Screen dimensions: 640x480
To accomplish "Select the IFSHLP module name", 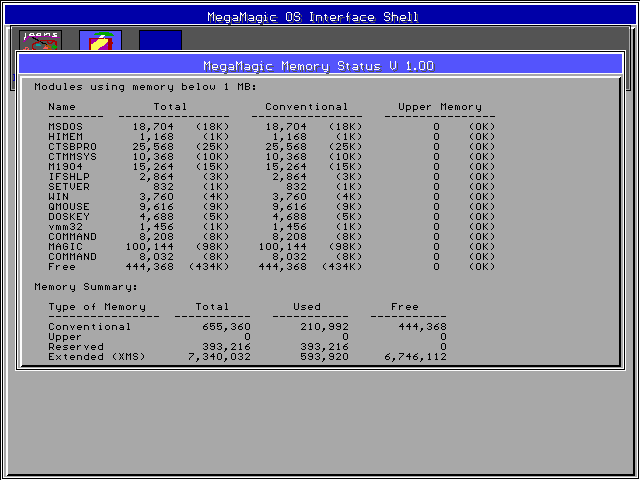I will point(69,177).
